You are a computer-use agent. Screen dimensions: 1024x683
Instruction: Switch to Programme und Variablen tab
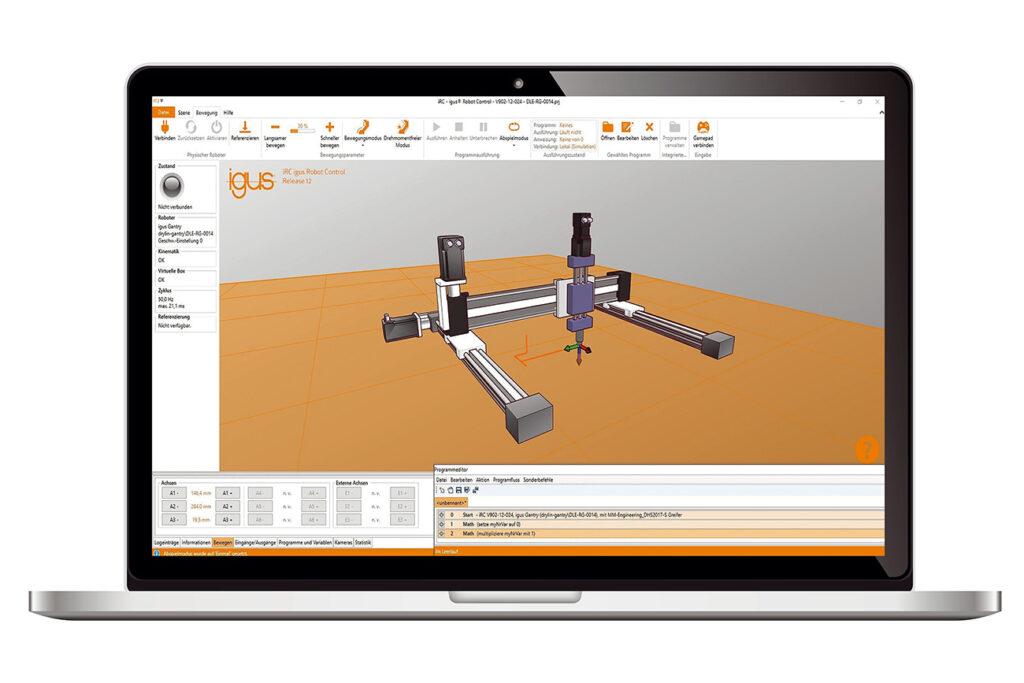tap(305, 543)
